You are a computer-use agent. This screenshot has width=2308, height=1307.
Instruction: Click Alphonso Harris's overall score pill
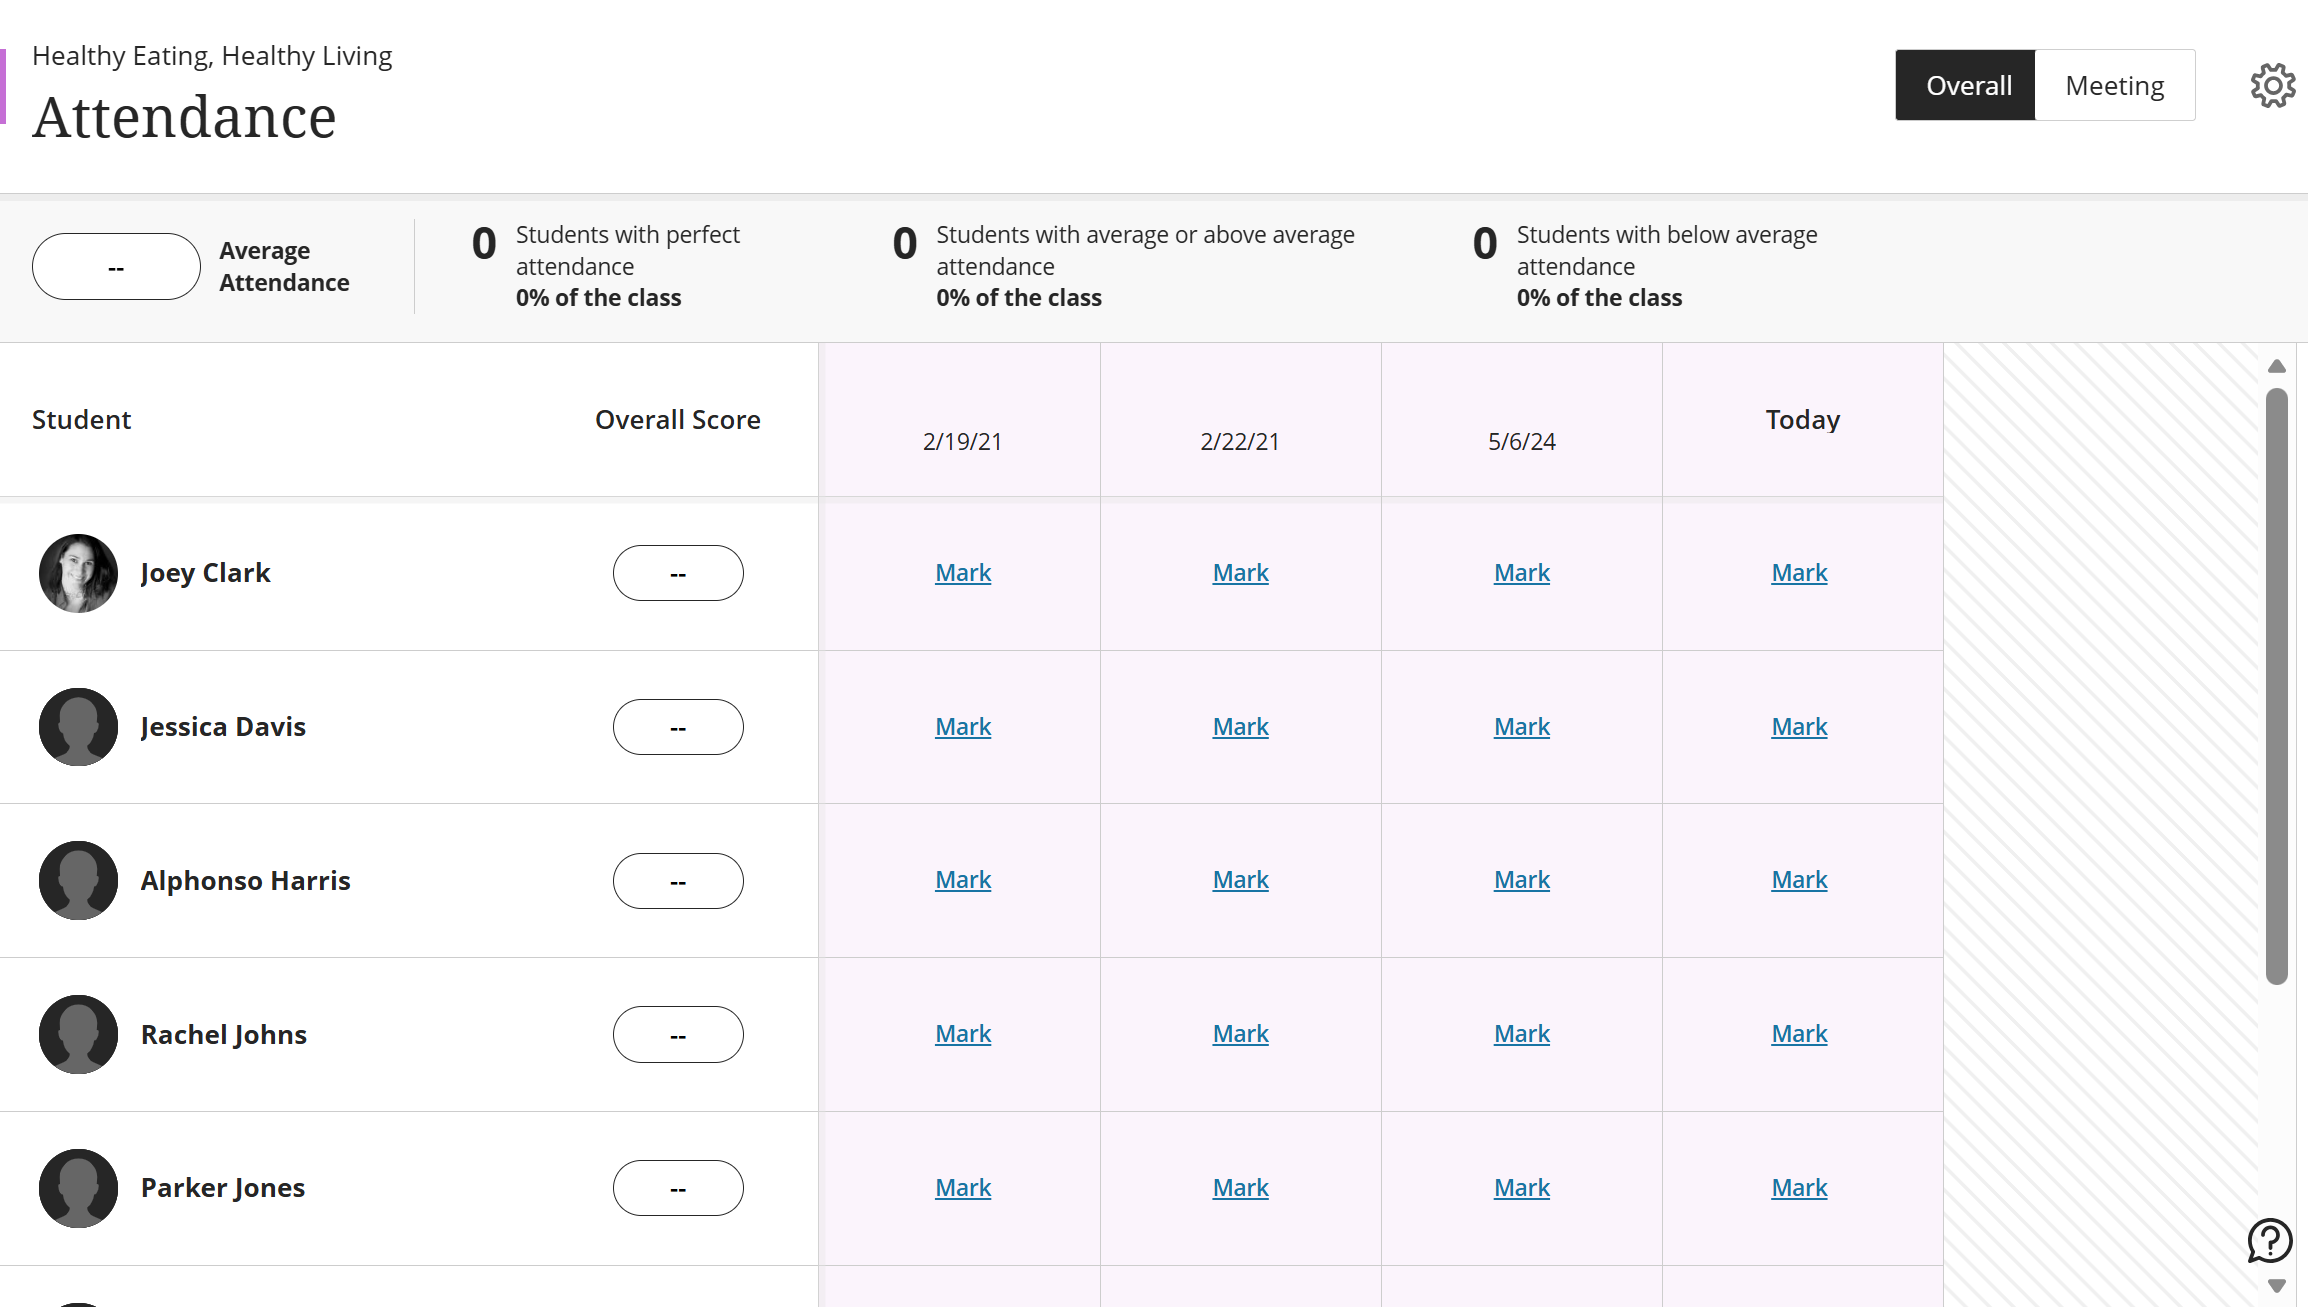pyautogui.click(x=678, y=881)
